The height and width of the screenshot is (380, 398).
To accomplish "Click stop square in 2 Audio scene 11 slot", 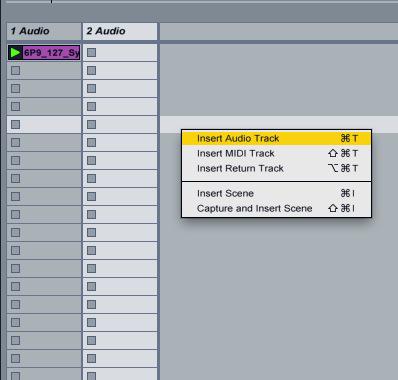I will (x=91, y=232).
